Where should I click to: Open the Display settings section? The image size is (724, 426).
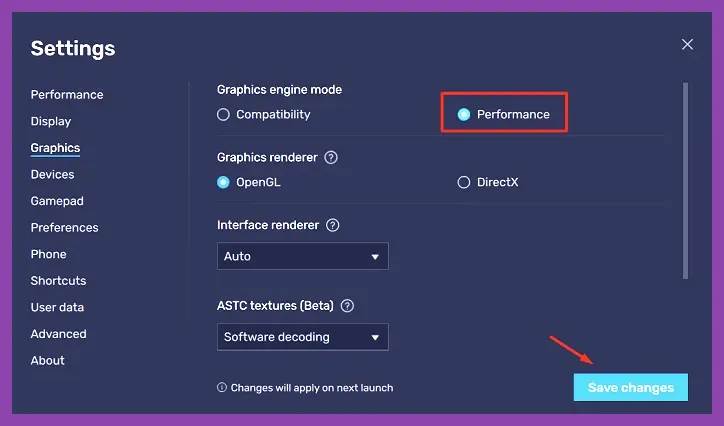51,121
